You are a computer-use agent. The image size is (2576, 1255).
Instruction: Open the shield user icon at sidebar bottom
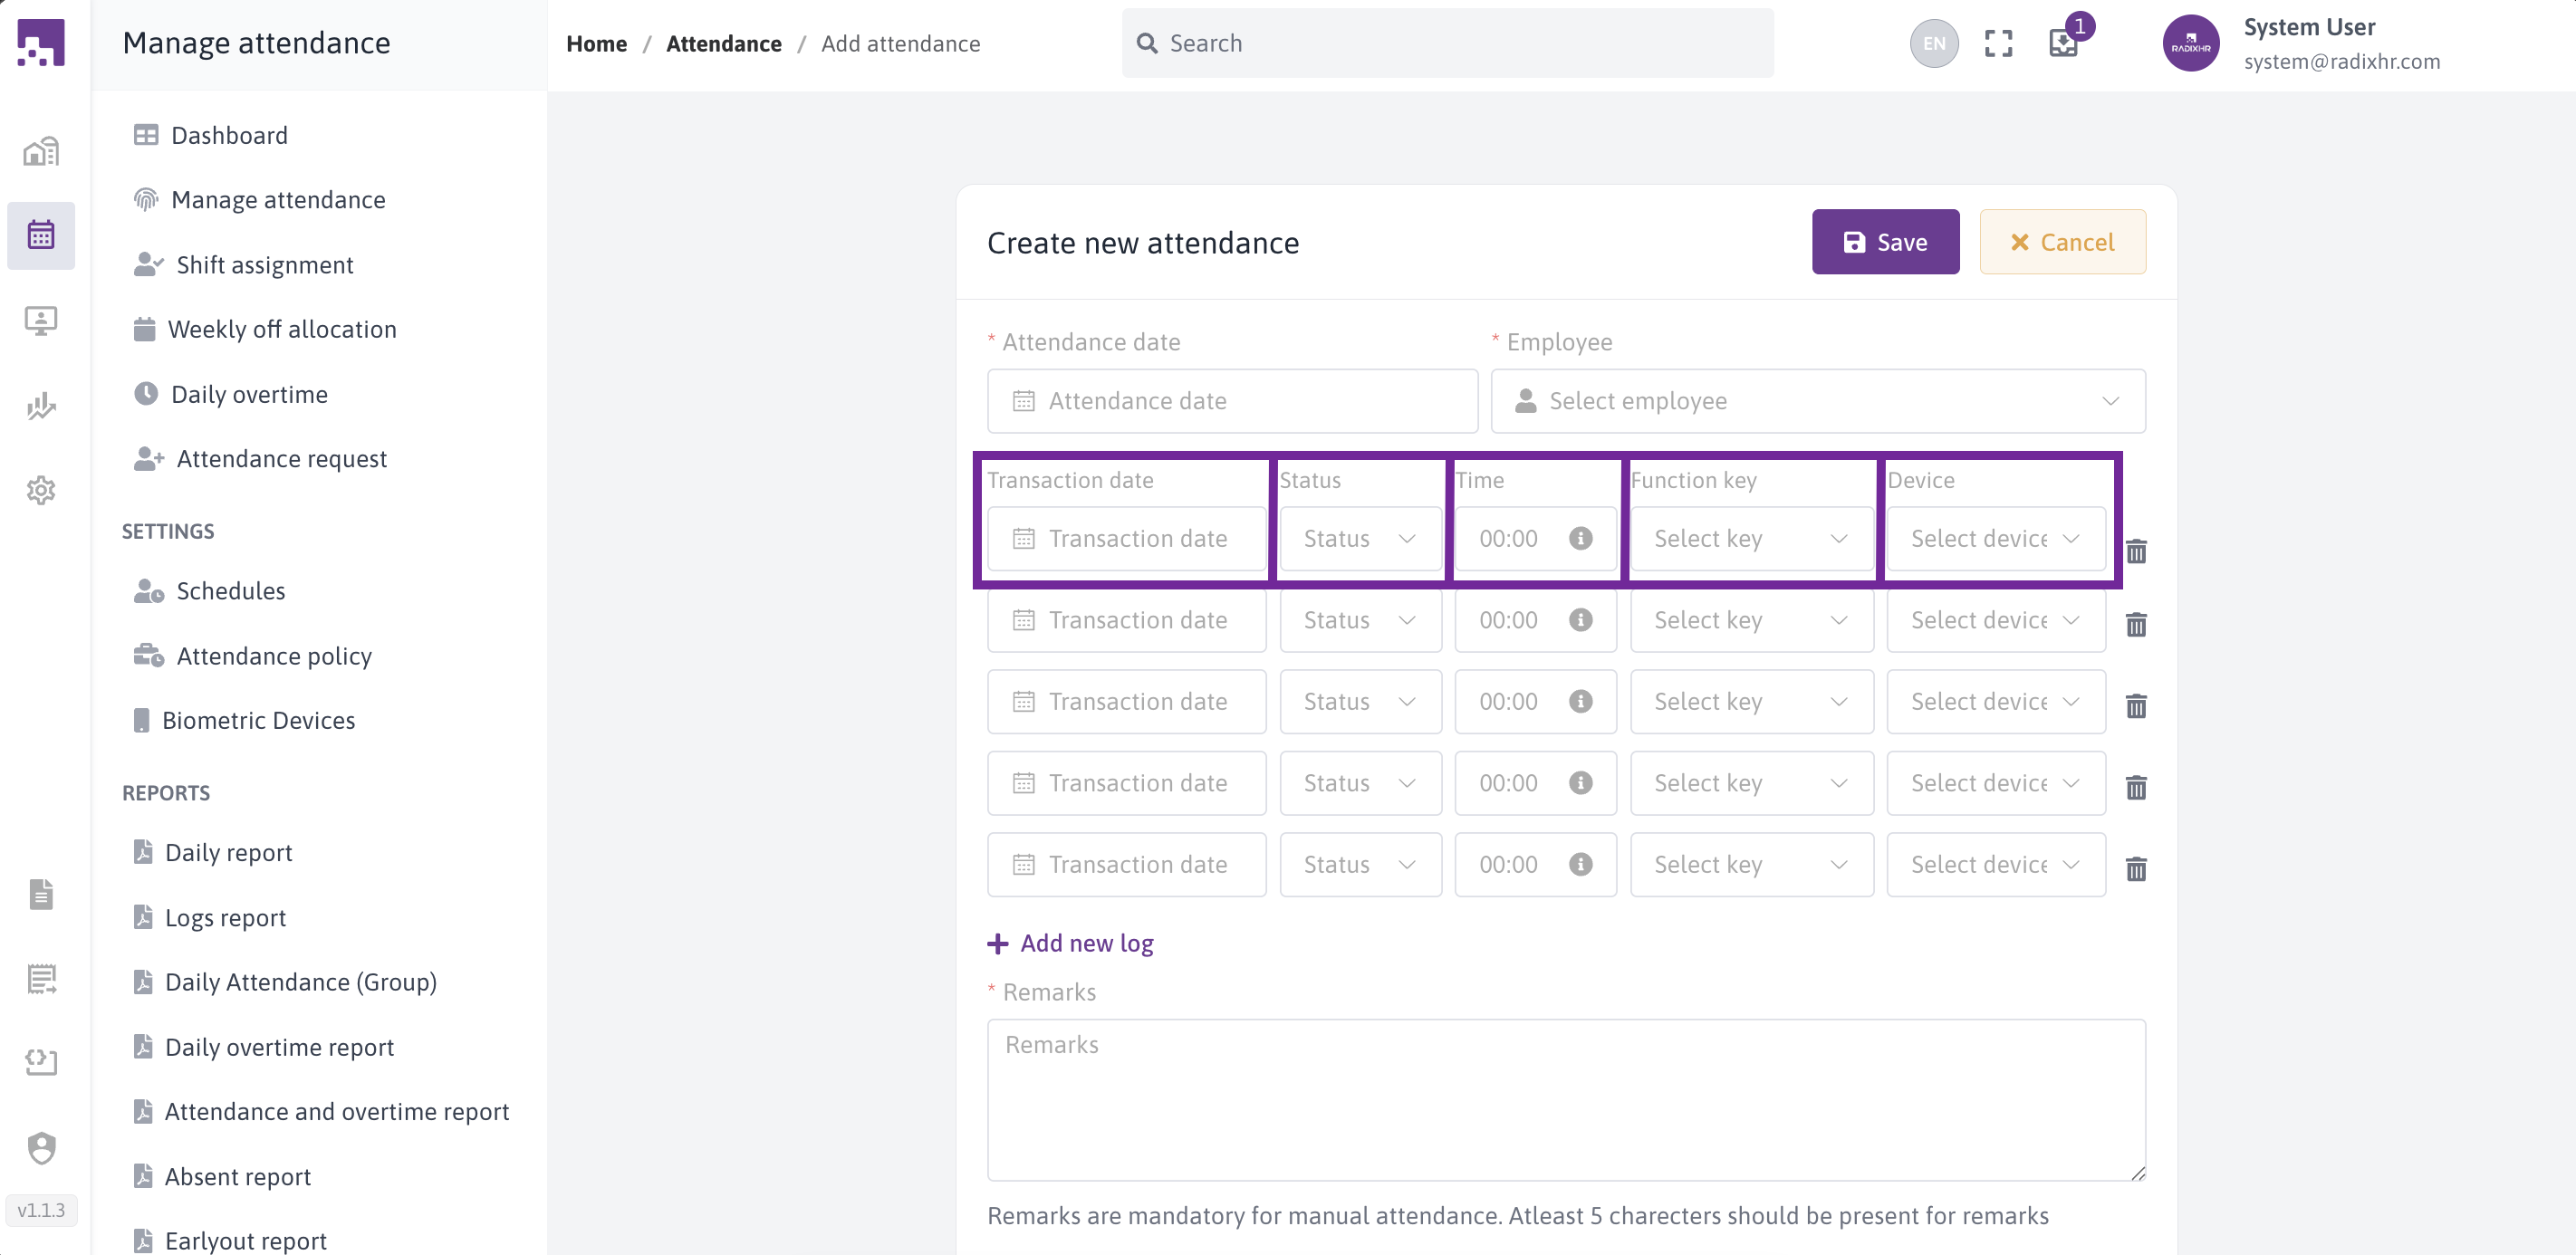click(x=40, y=1149)
